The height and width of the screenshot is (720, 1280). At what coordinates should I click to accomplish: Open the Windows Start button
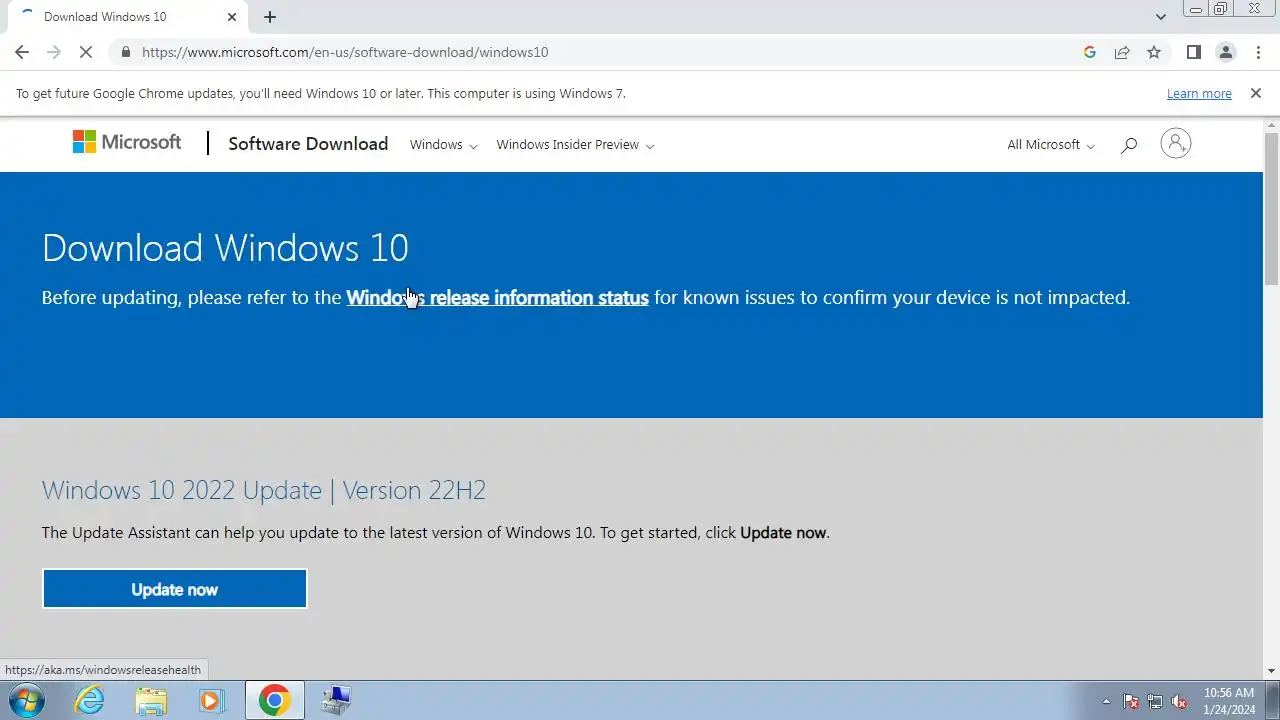(26, 700)
